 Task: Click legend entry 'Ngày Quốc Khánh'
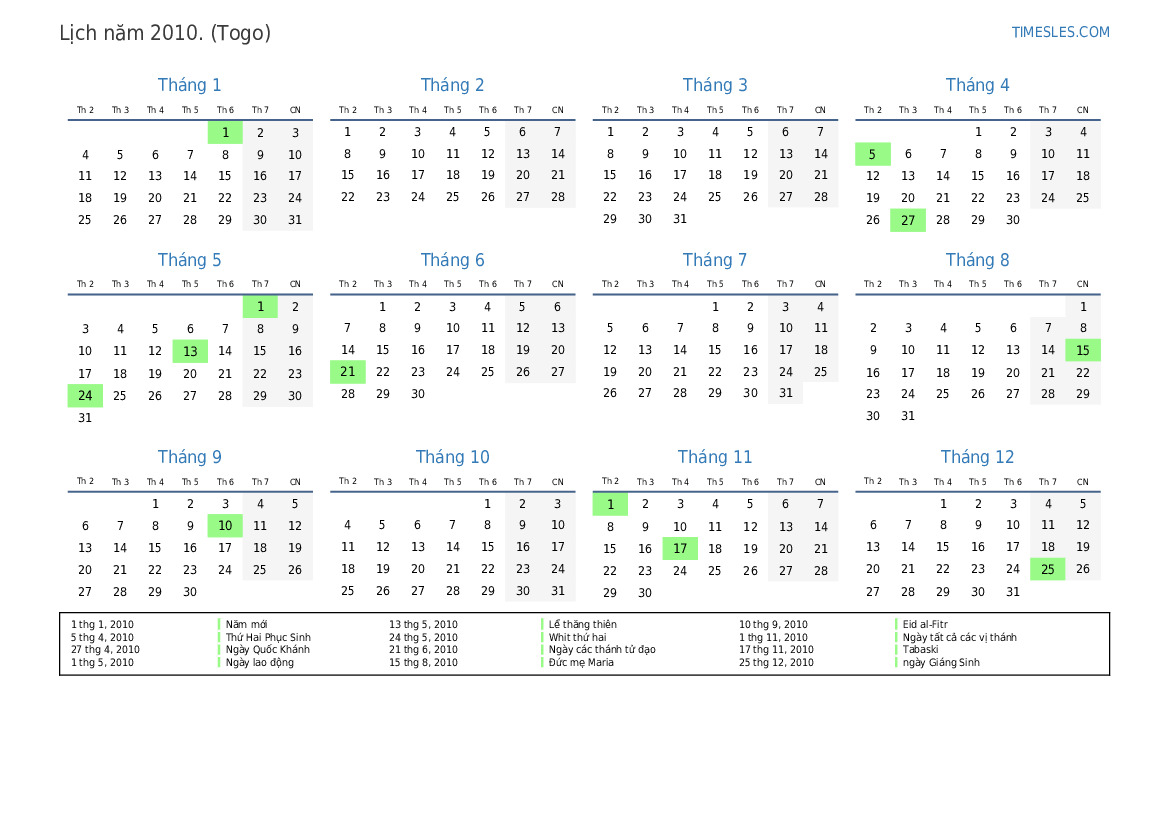(268, 650)
